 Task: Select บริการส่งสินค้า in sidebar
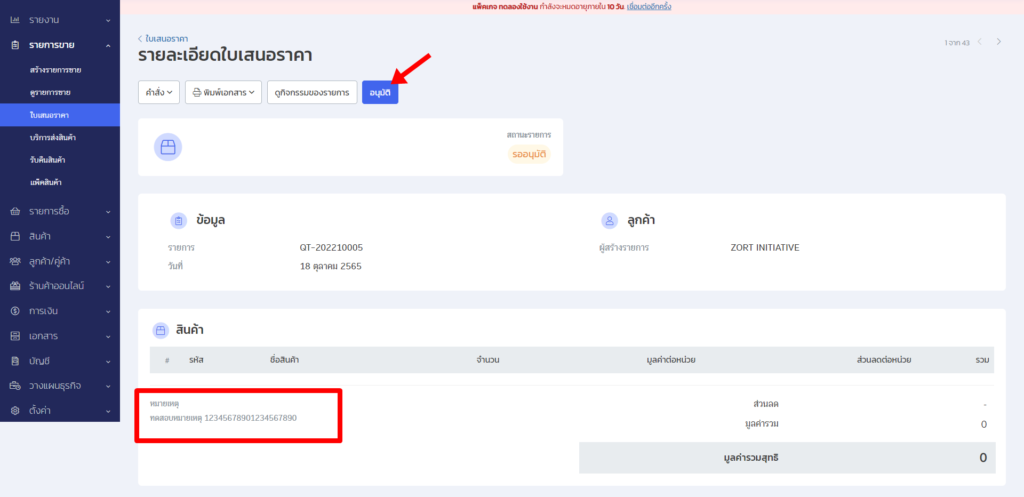pyautogui.click(x=53, y=137)
